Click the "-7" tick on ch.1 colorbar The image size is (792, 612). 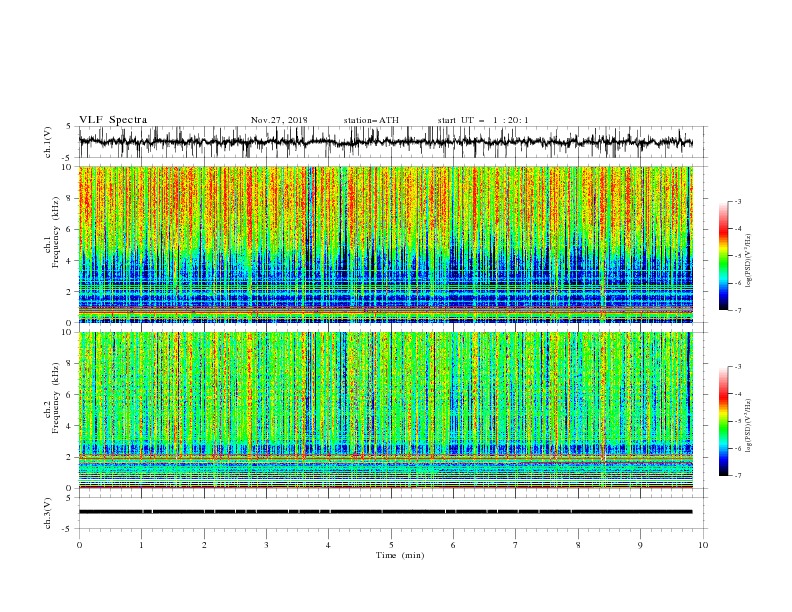tap(738, 310)
